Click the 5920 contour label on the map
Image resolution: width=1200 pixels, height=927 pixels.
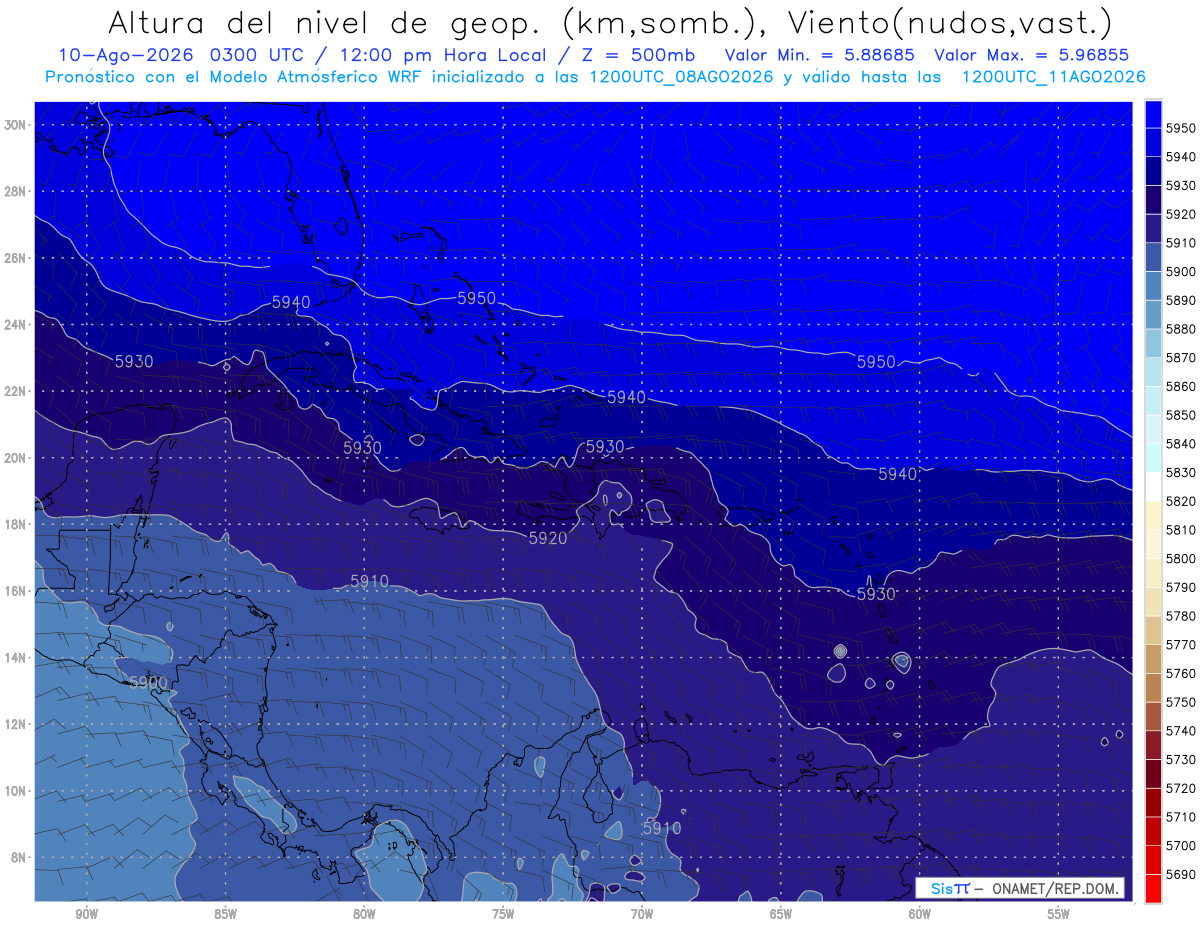point(547,538)
